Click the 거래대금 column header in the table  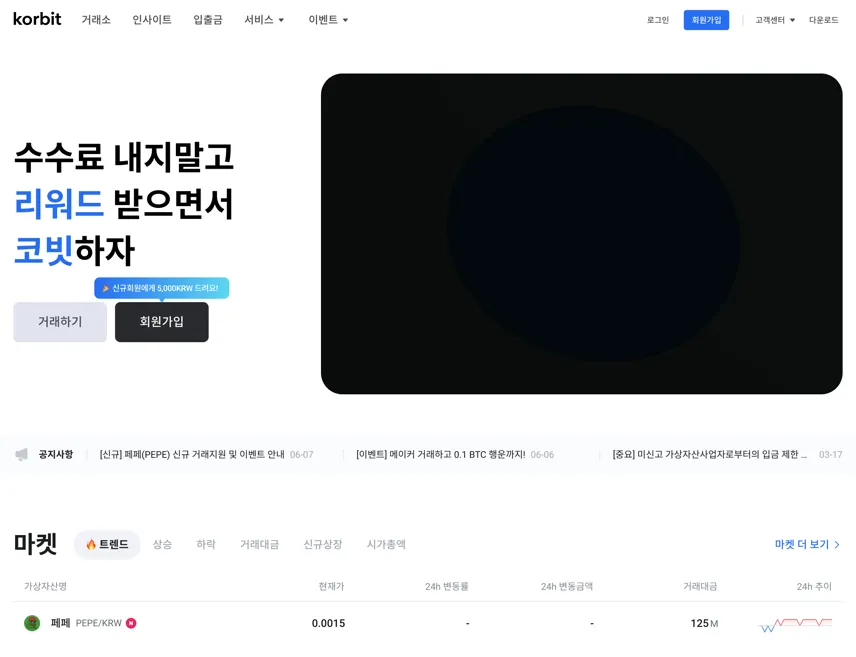(x=700, y=587)
